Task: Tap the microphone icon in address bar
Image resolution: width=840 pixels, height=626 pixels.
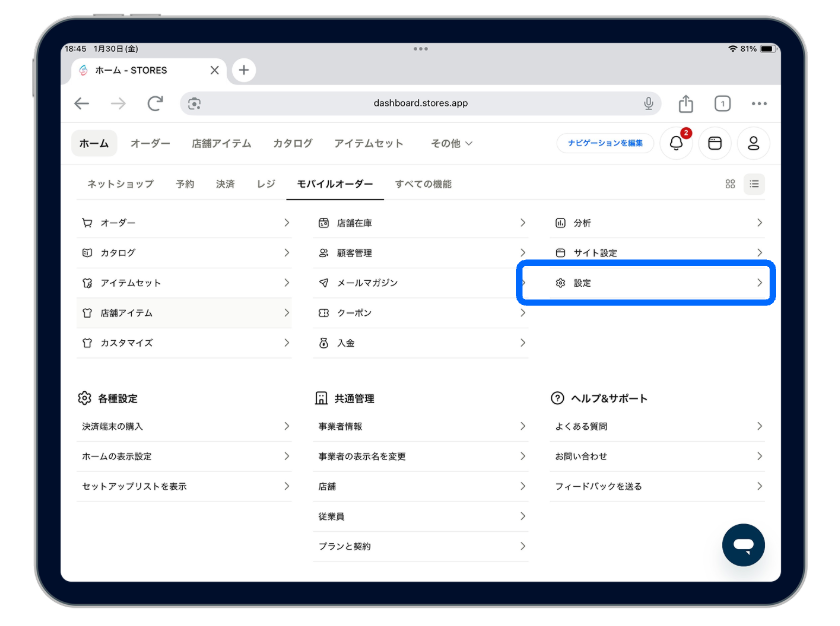Action: pyautogui.click(x=649, y=103)
